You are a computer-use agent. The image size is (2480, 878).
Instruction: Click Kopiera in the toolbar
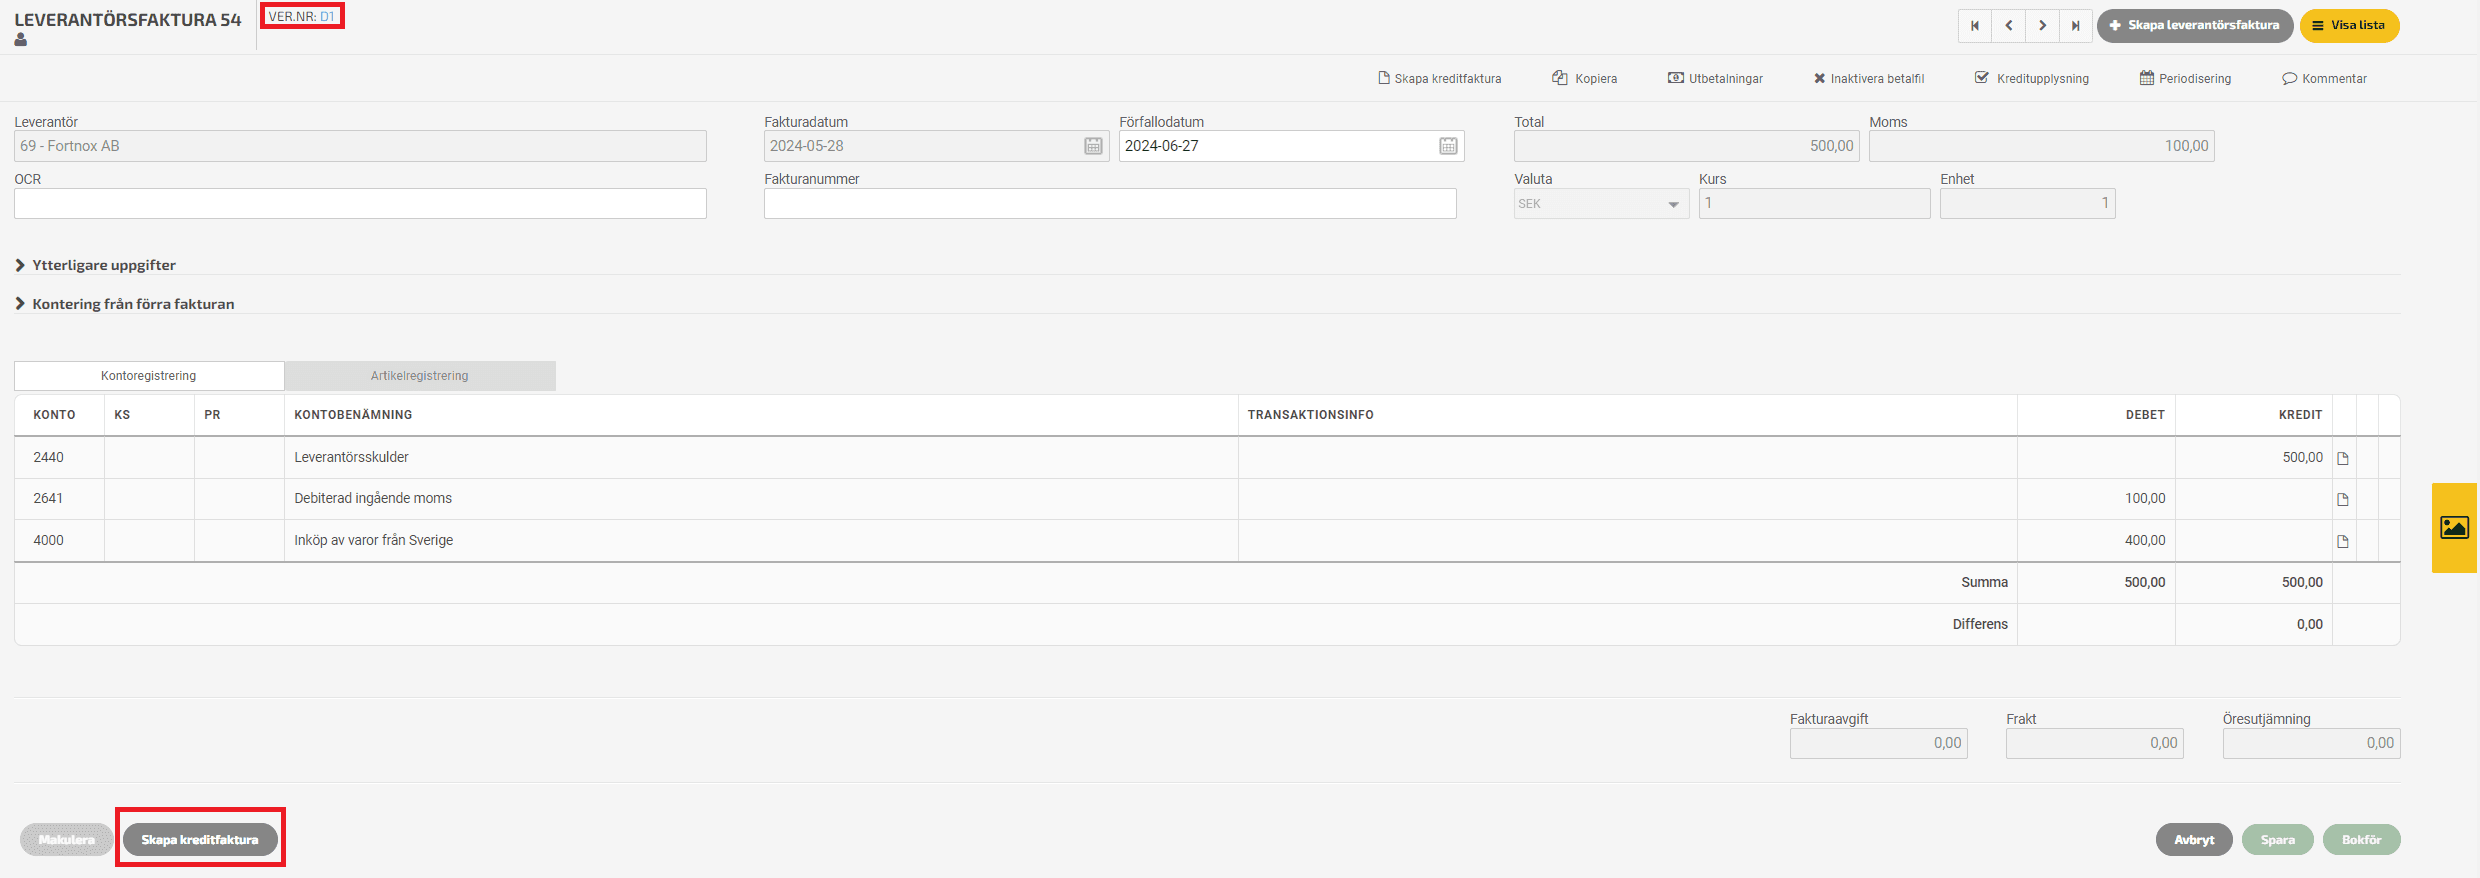point(1585,79)
